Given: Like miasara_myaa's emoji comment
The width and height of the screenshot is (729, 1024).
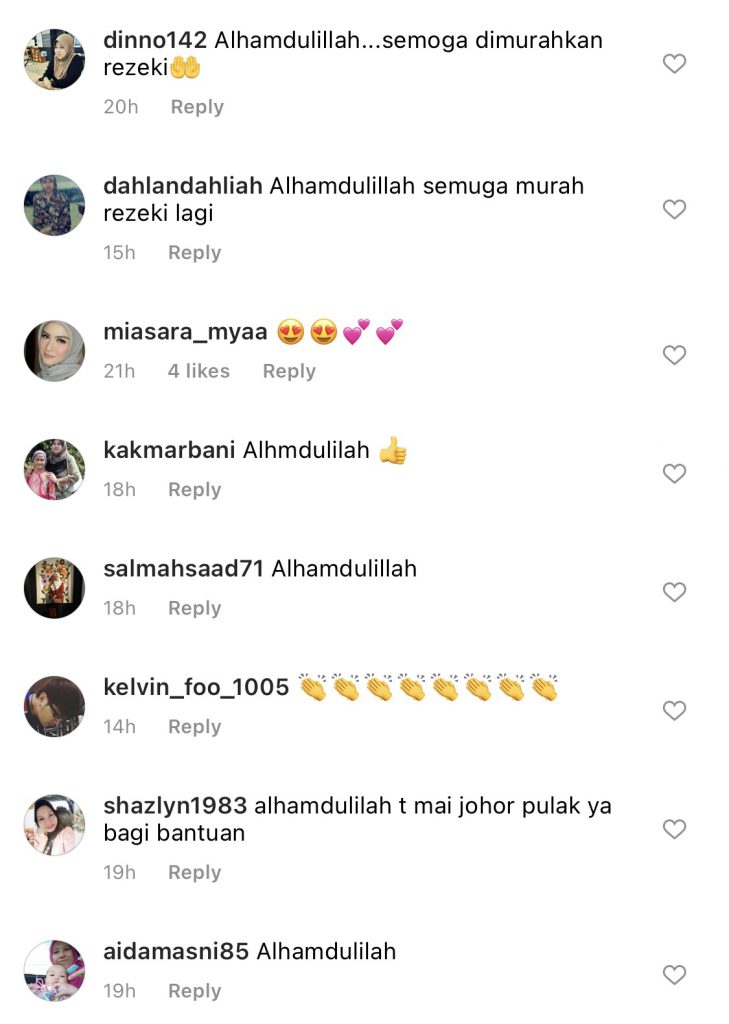Looking at the screenshot, I should [674, 355].
